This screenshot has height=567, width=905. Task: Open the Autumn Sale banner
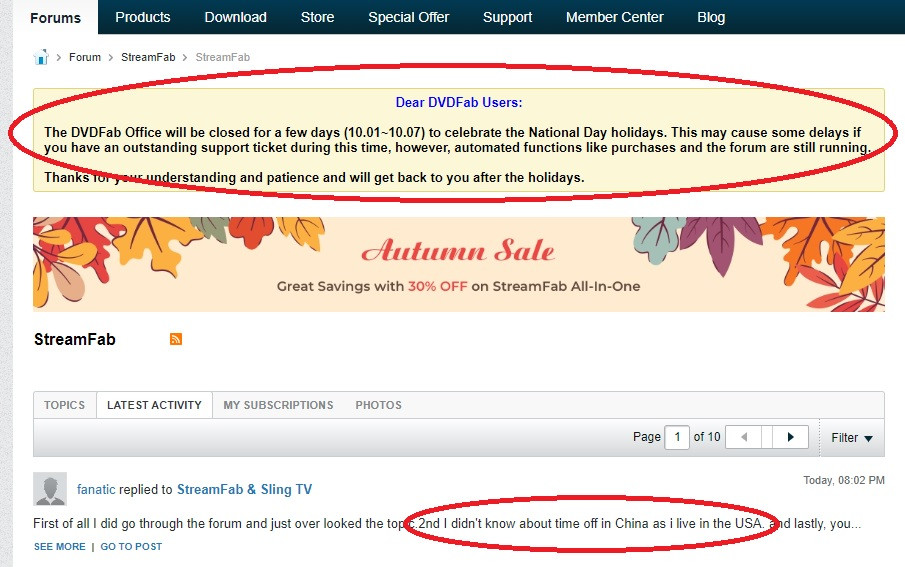click(x=459, y=264)
